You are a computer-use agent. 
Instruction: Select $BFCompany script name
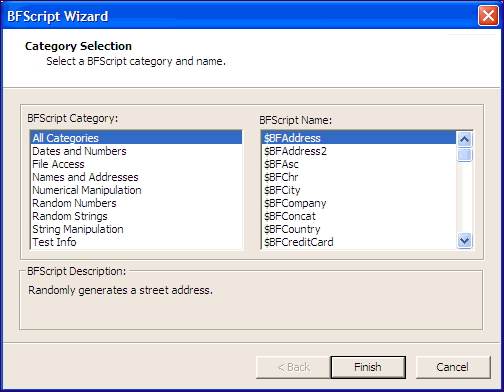pyautogui.click(x=359, y=203)
